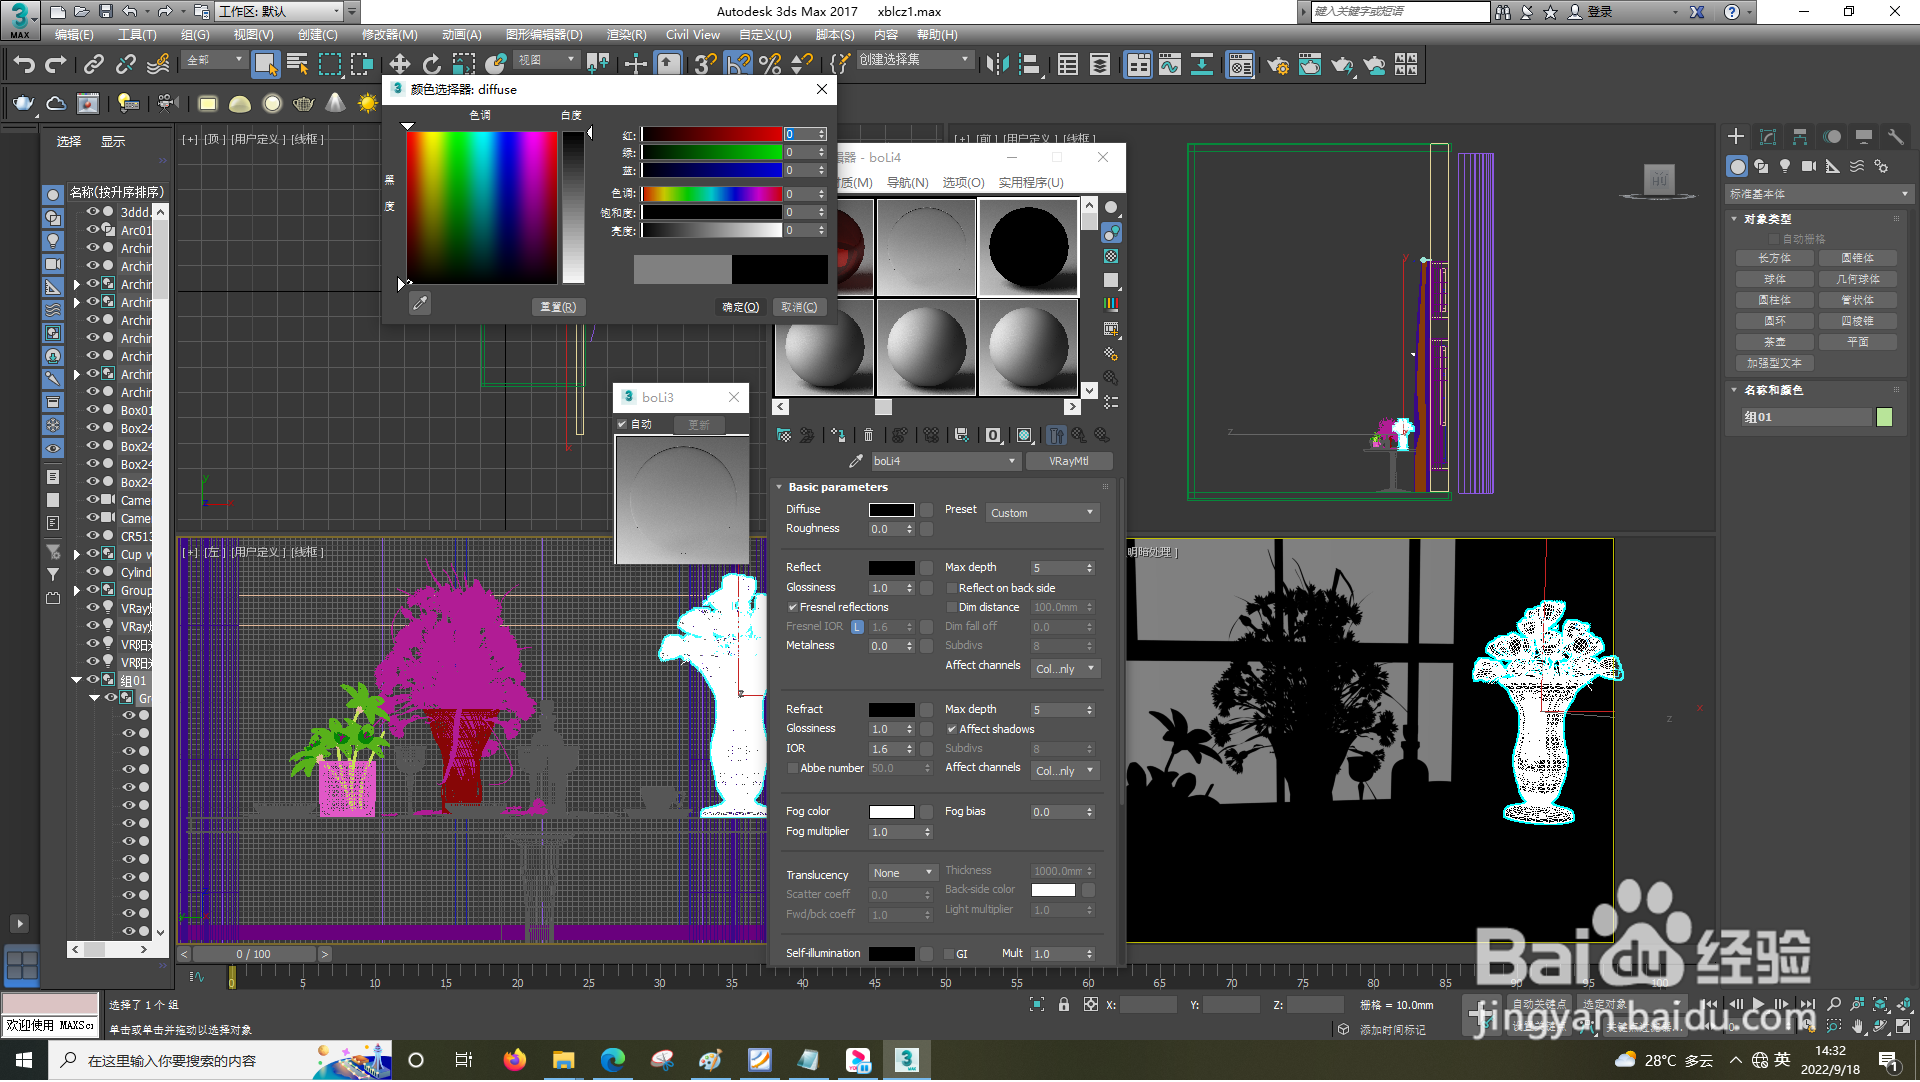The height and width of the screenshot is (1082, 1920).
Task: Click the object color swatch beside 组01
Action: coord(1885,418)
